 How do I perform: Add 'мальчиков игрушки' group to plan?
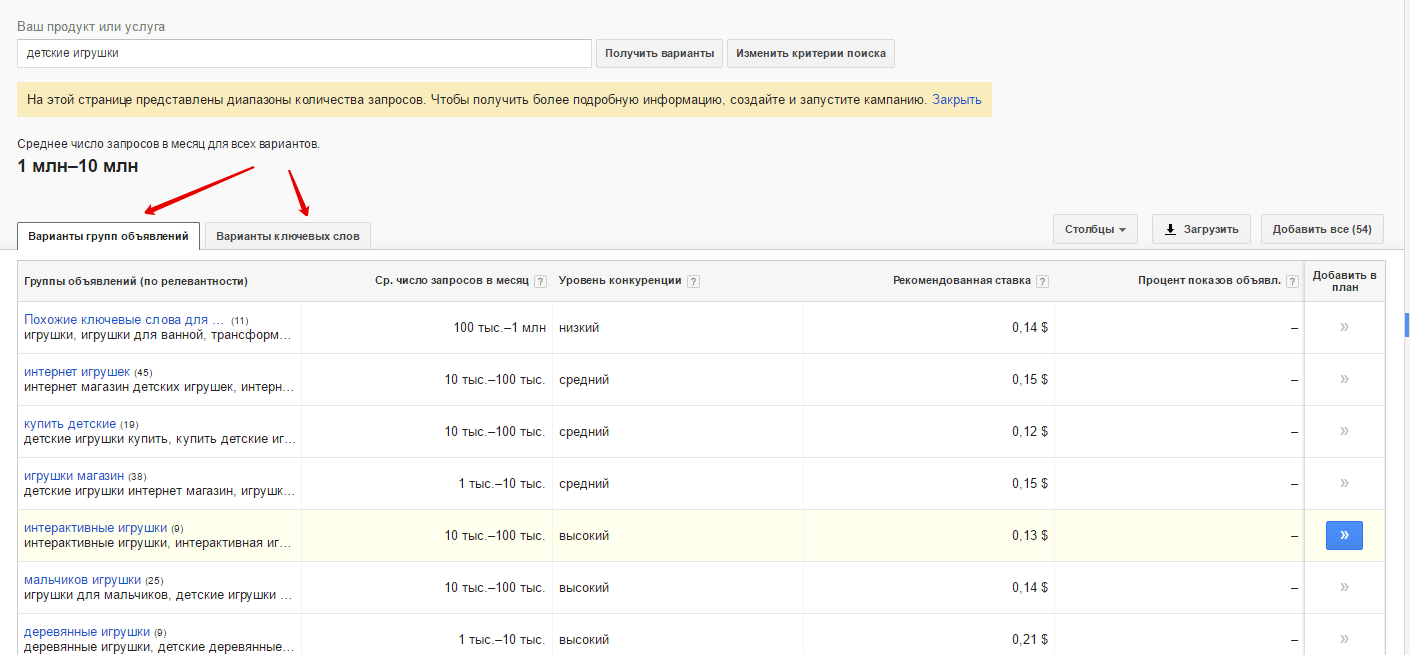(x=1344, y=587)
